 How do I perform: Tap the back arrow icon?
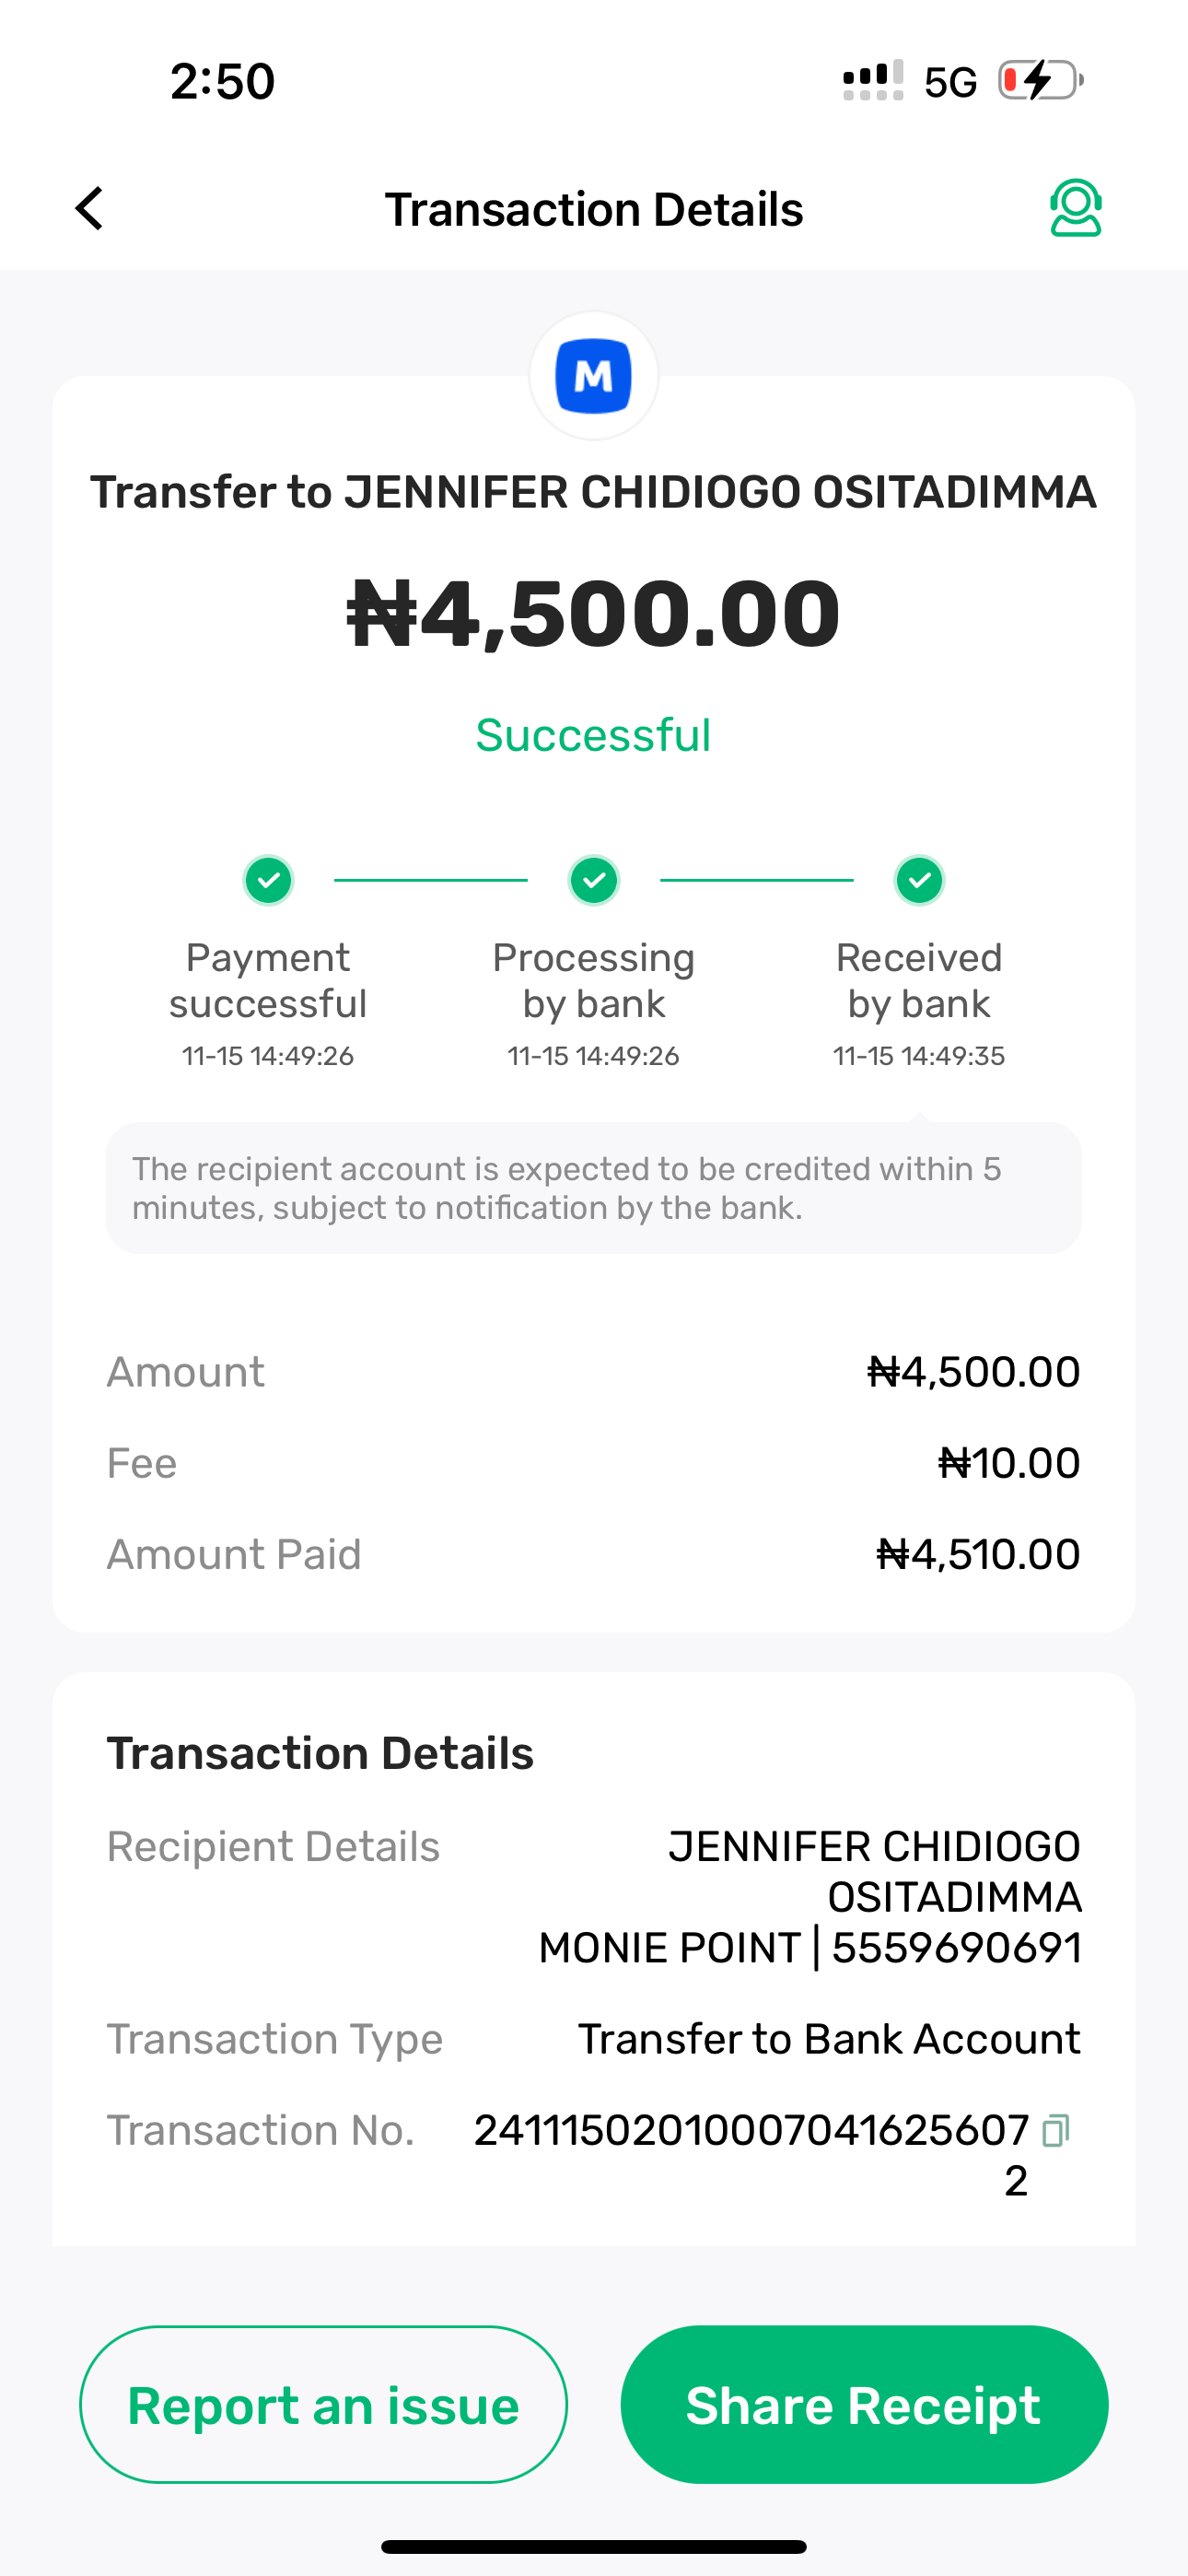coord(90,208)
